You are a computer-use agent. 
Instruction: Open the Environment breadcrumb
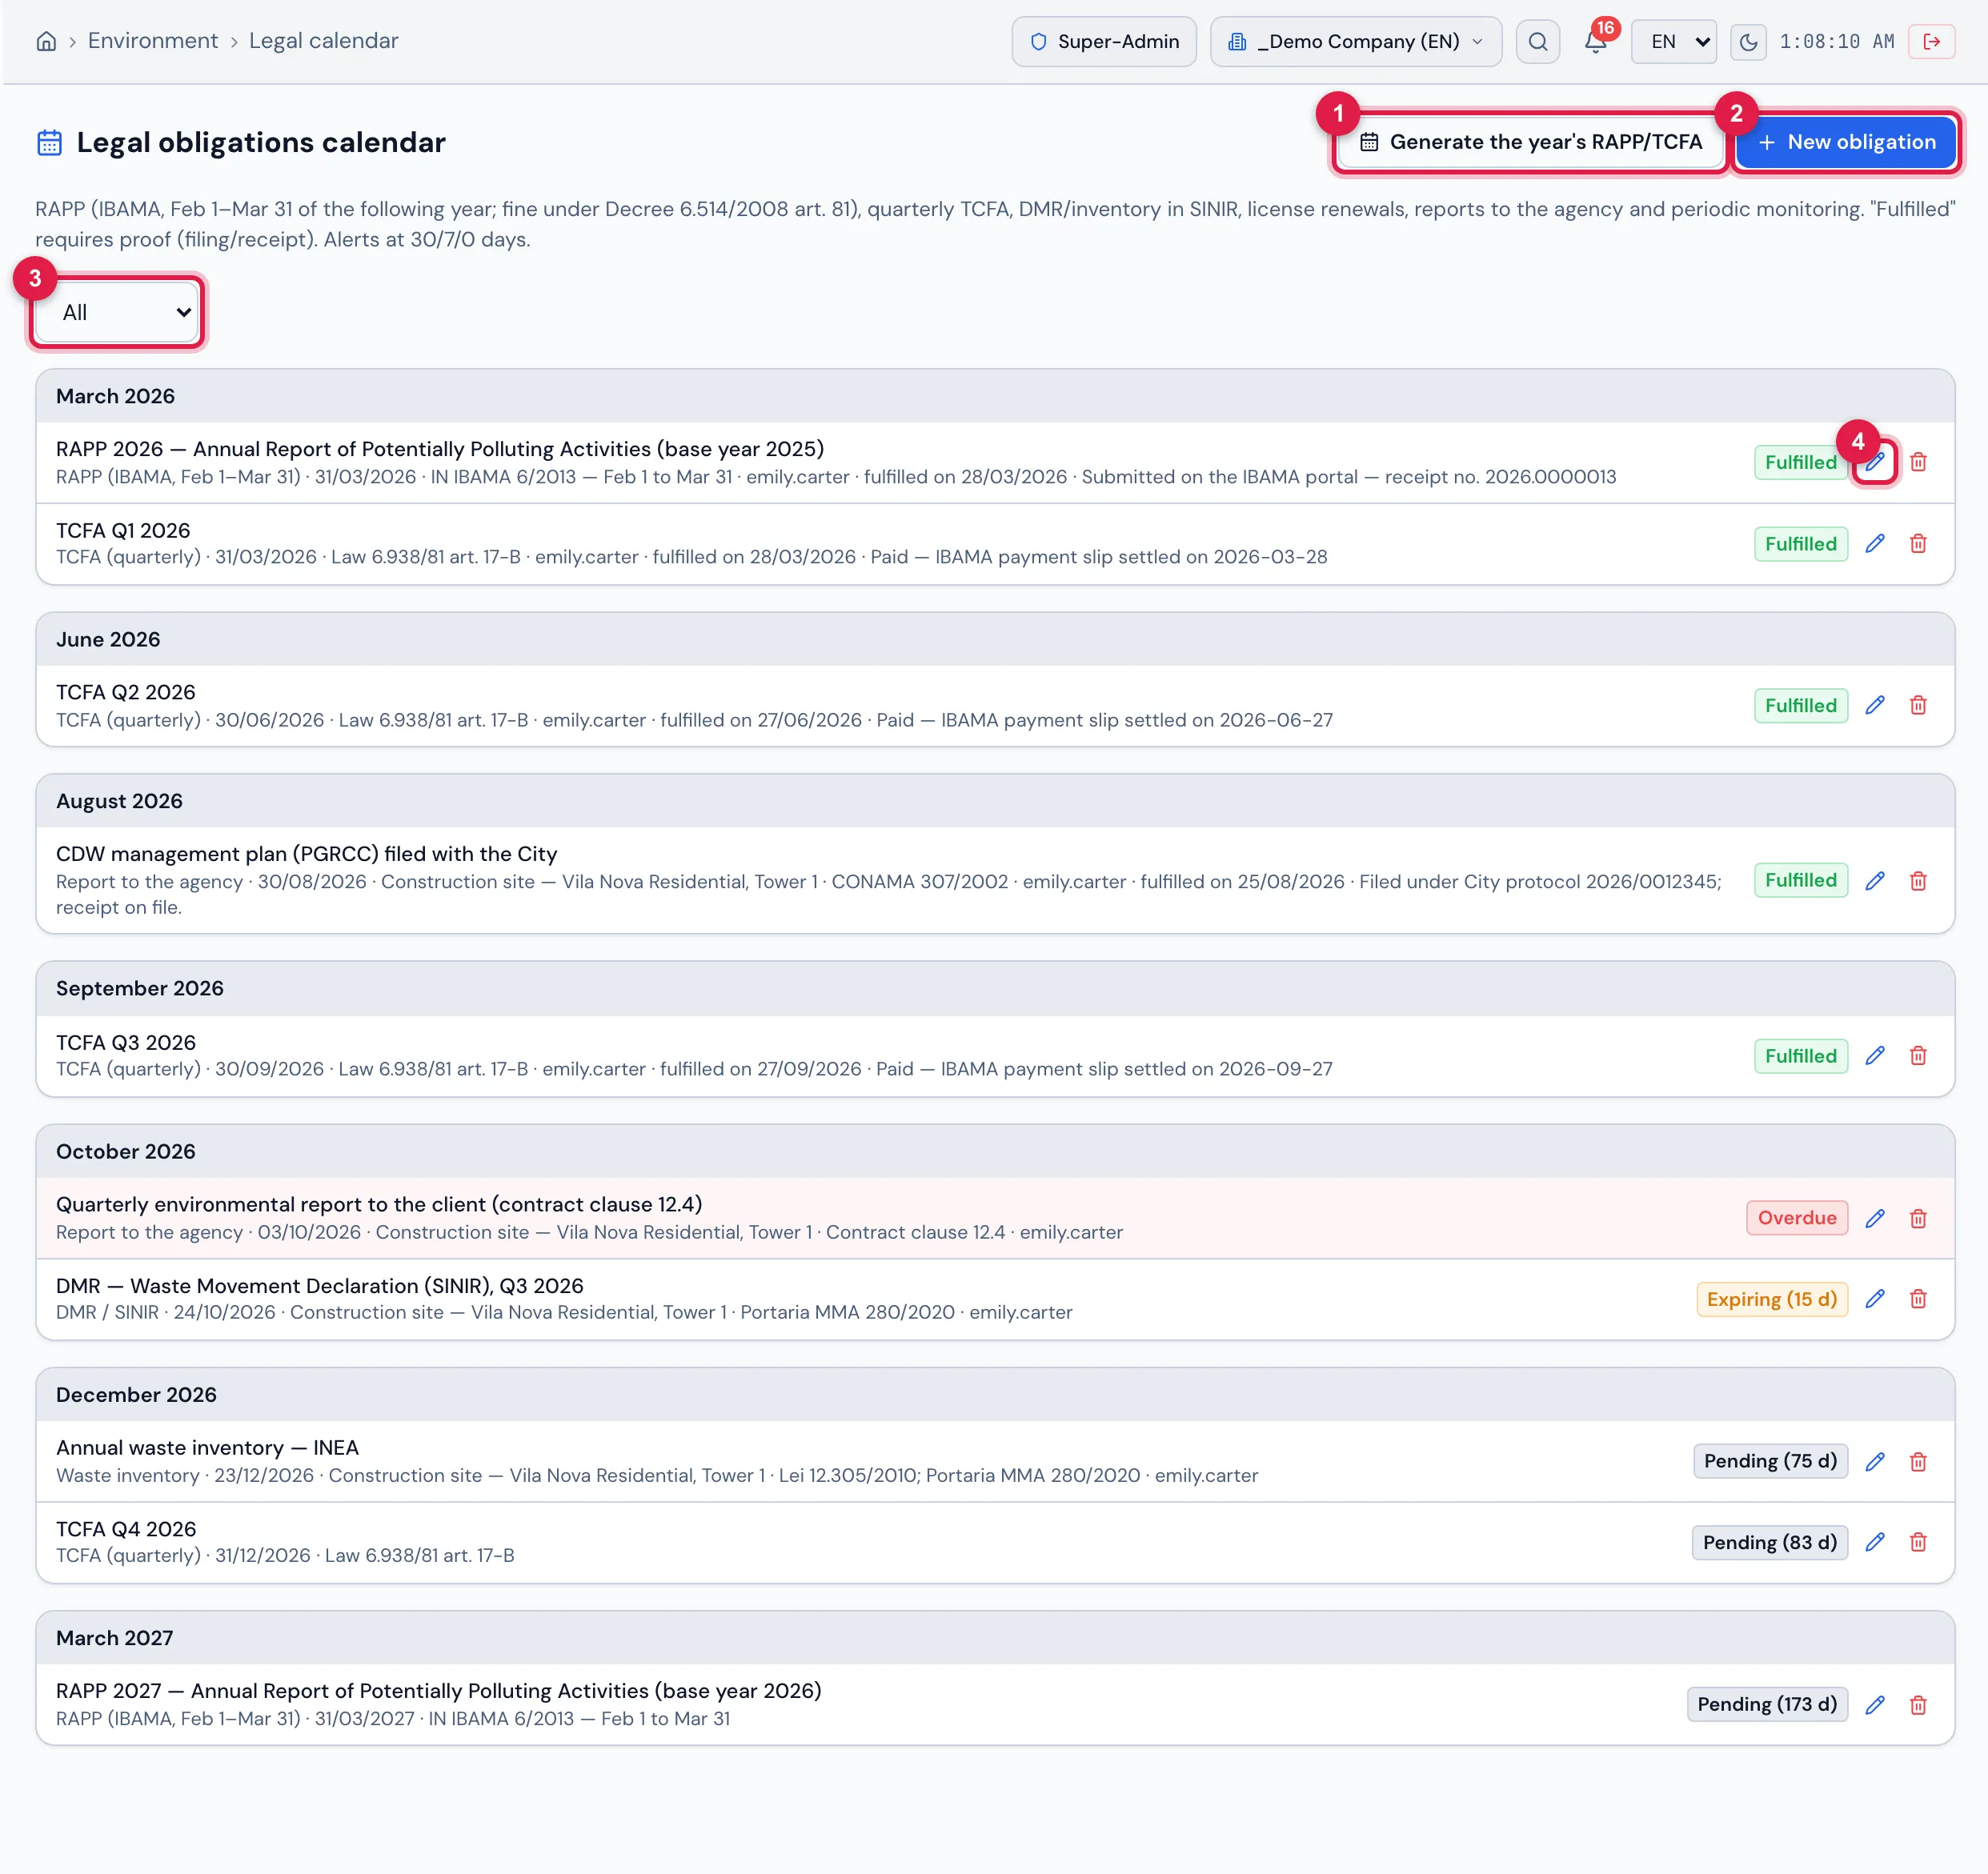[152, 41]
